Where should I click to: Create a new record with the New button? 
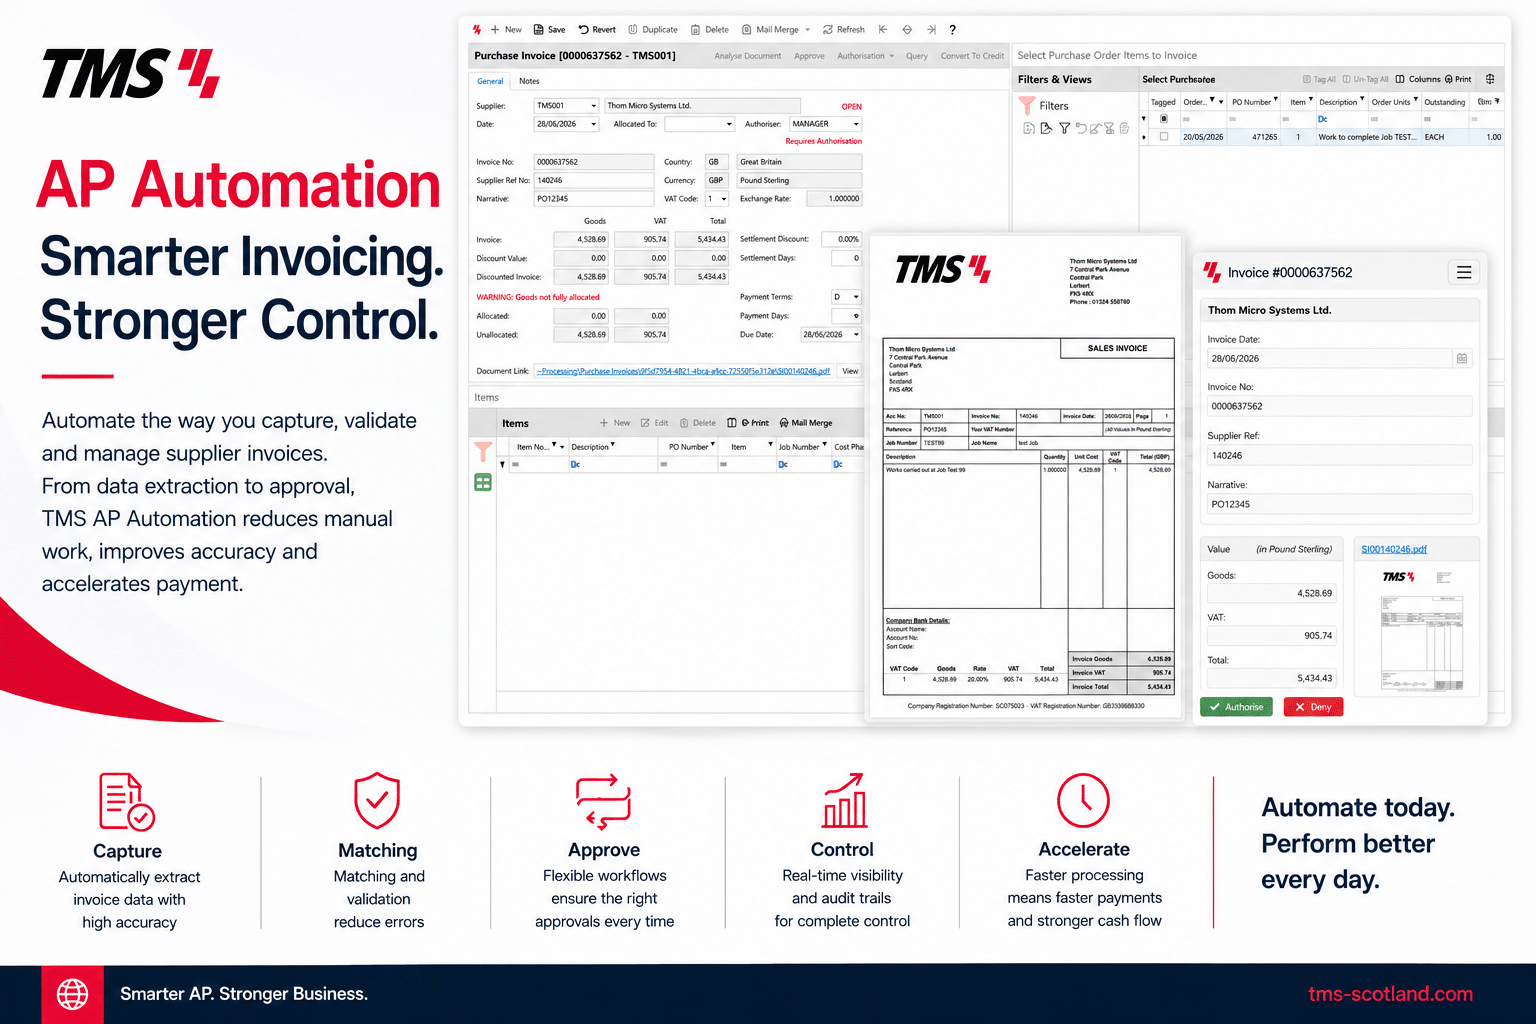506,30
